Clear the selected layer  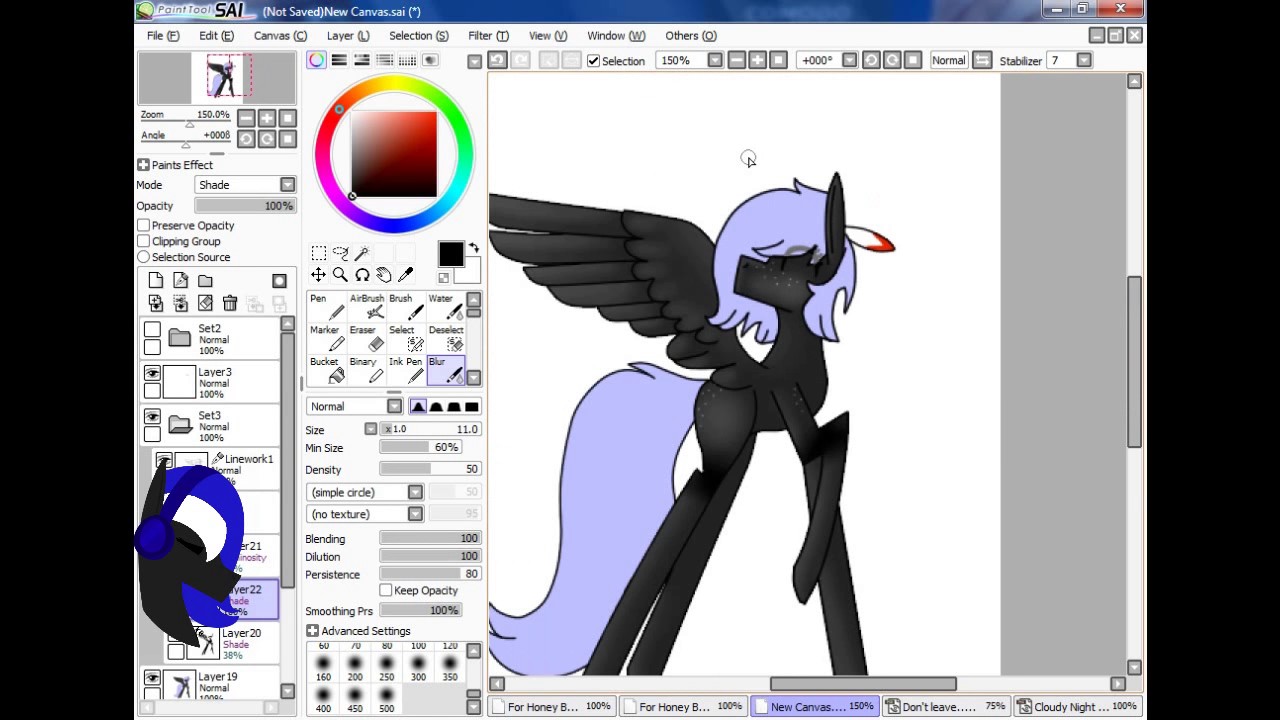point(205,304)
